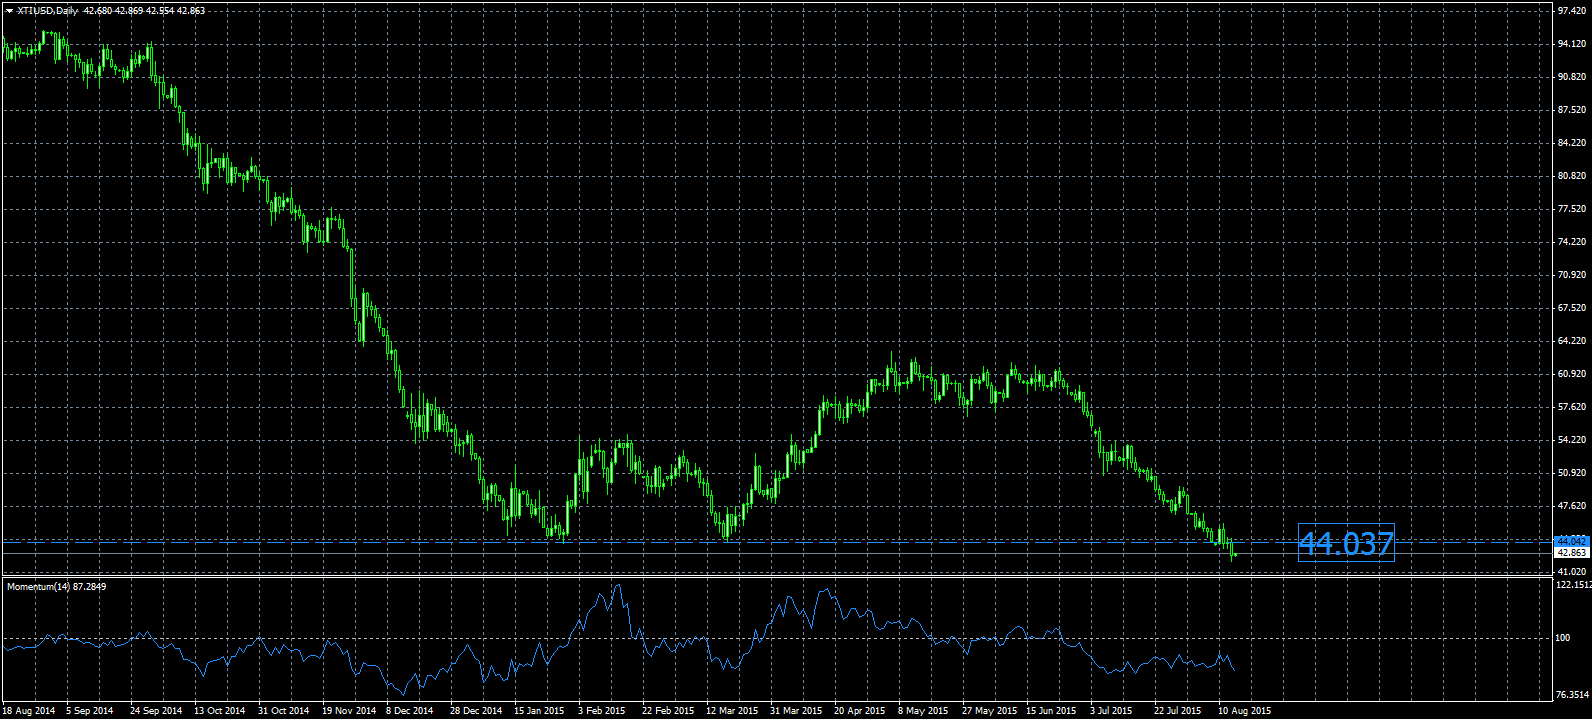Click the triangle arrow beside XTIUSD,Daily
Viewport: 1592px width, 719px height.
click(9, 10)
